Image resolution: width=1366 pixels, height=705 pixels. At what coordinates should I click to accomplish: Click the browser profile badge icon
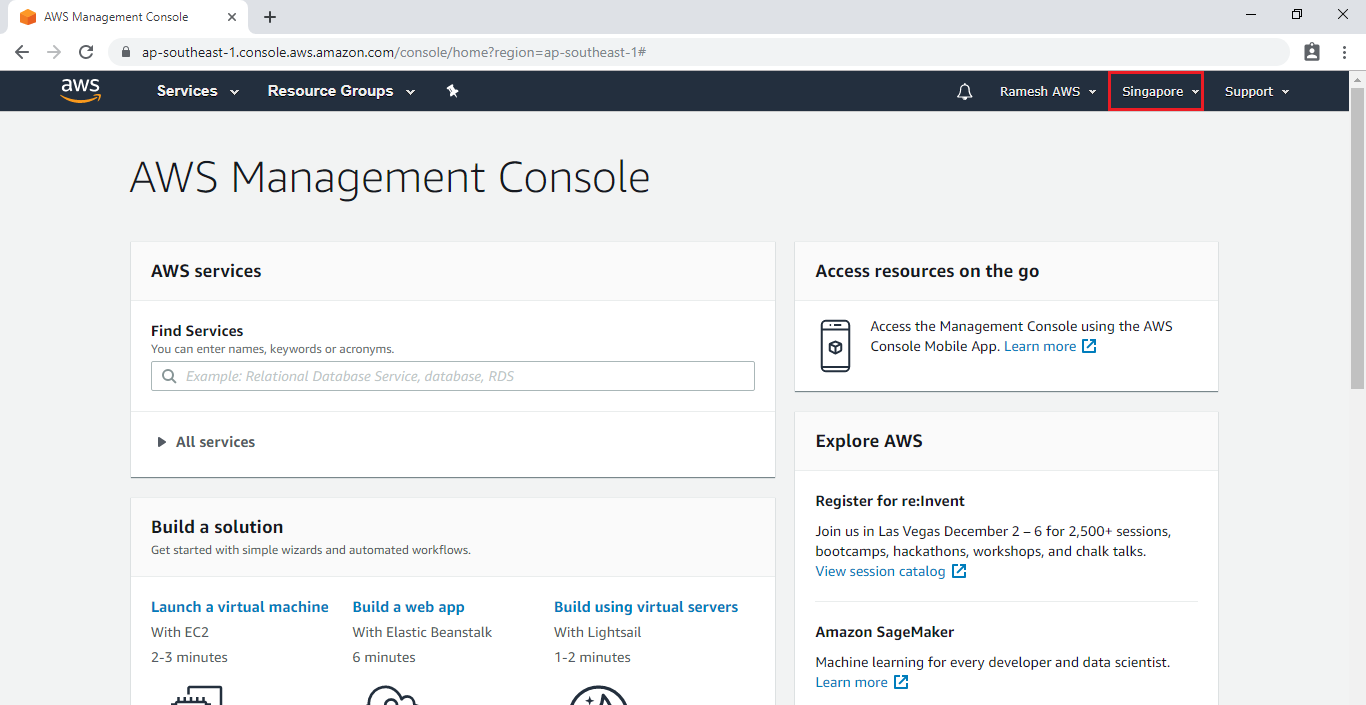pyautogui.click(x=1312, y=52)
